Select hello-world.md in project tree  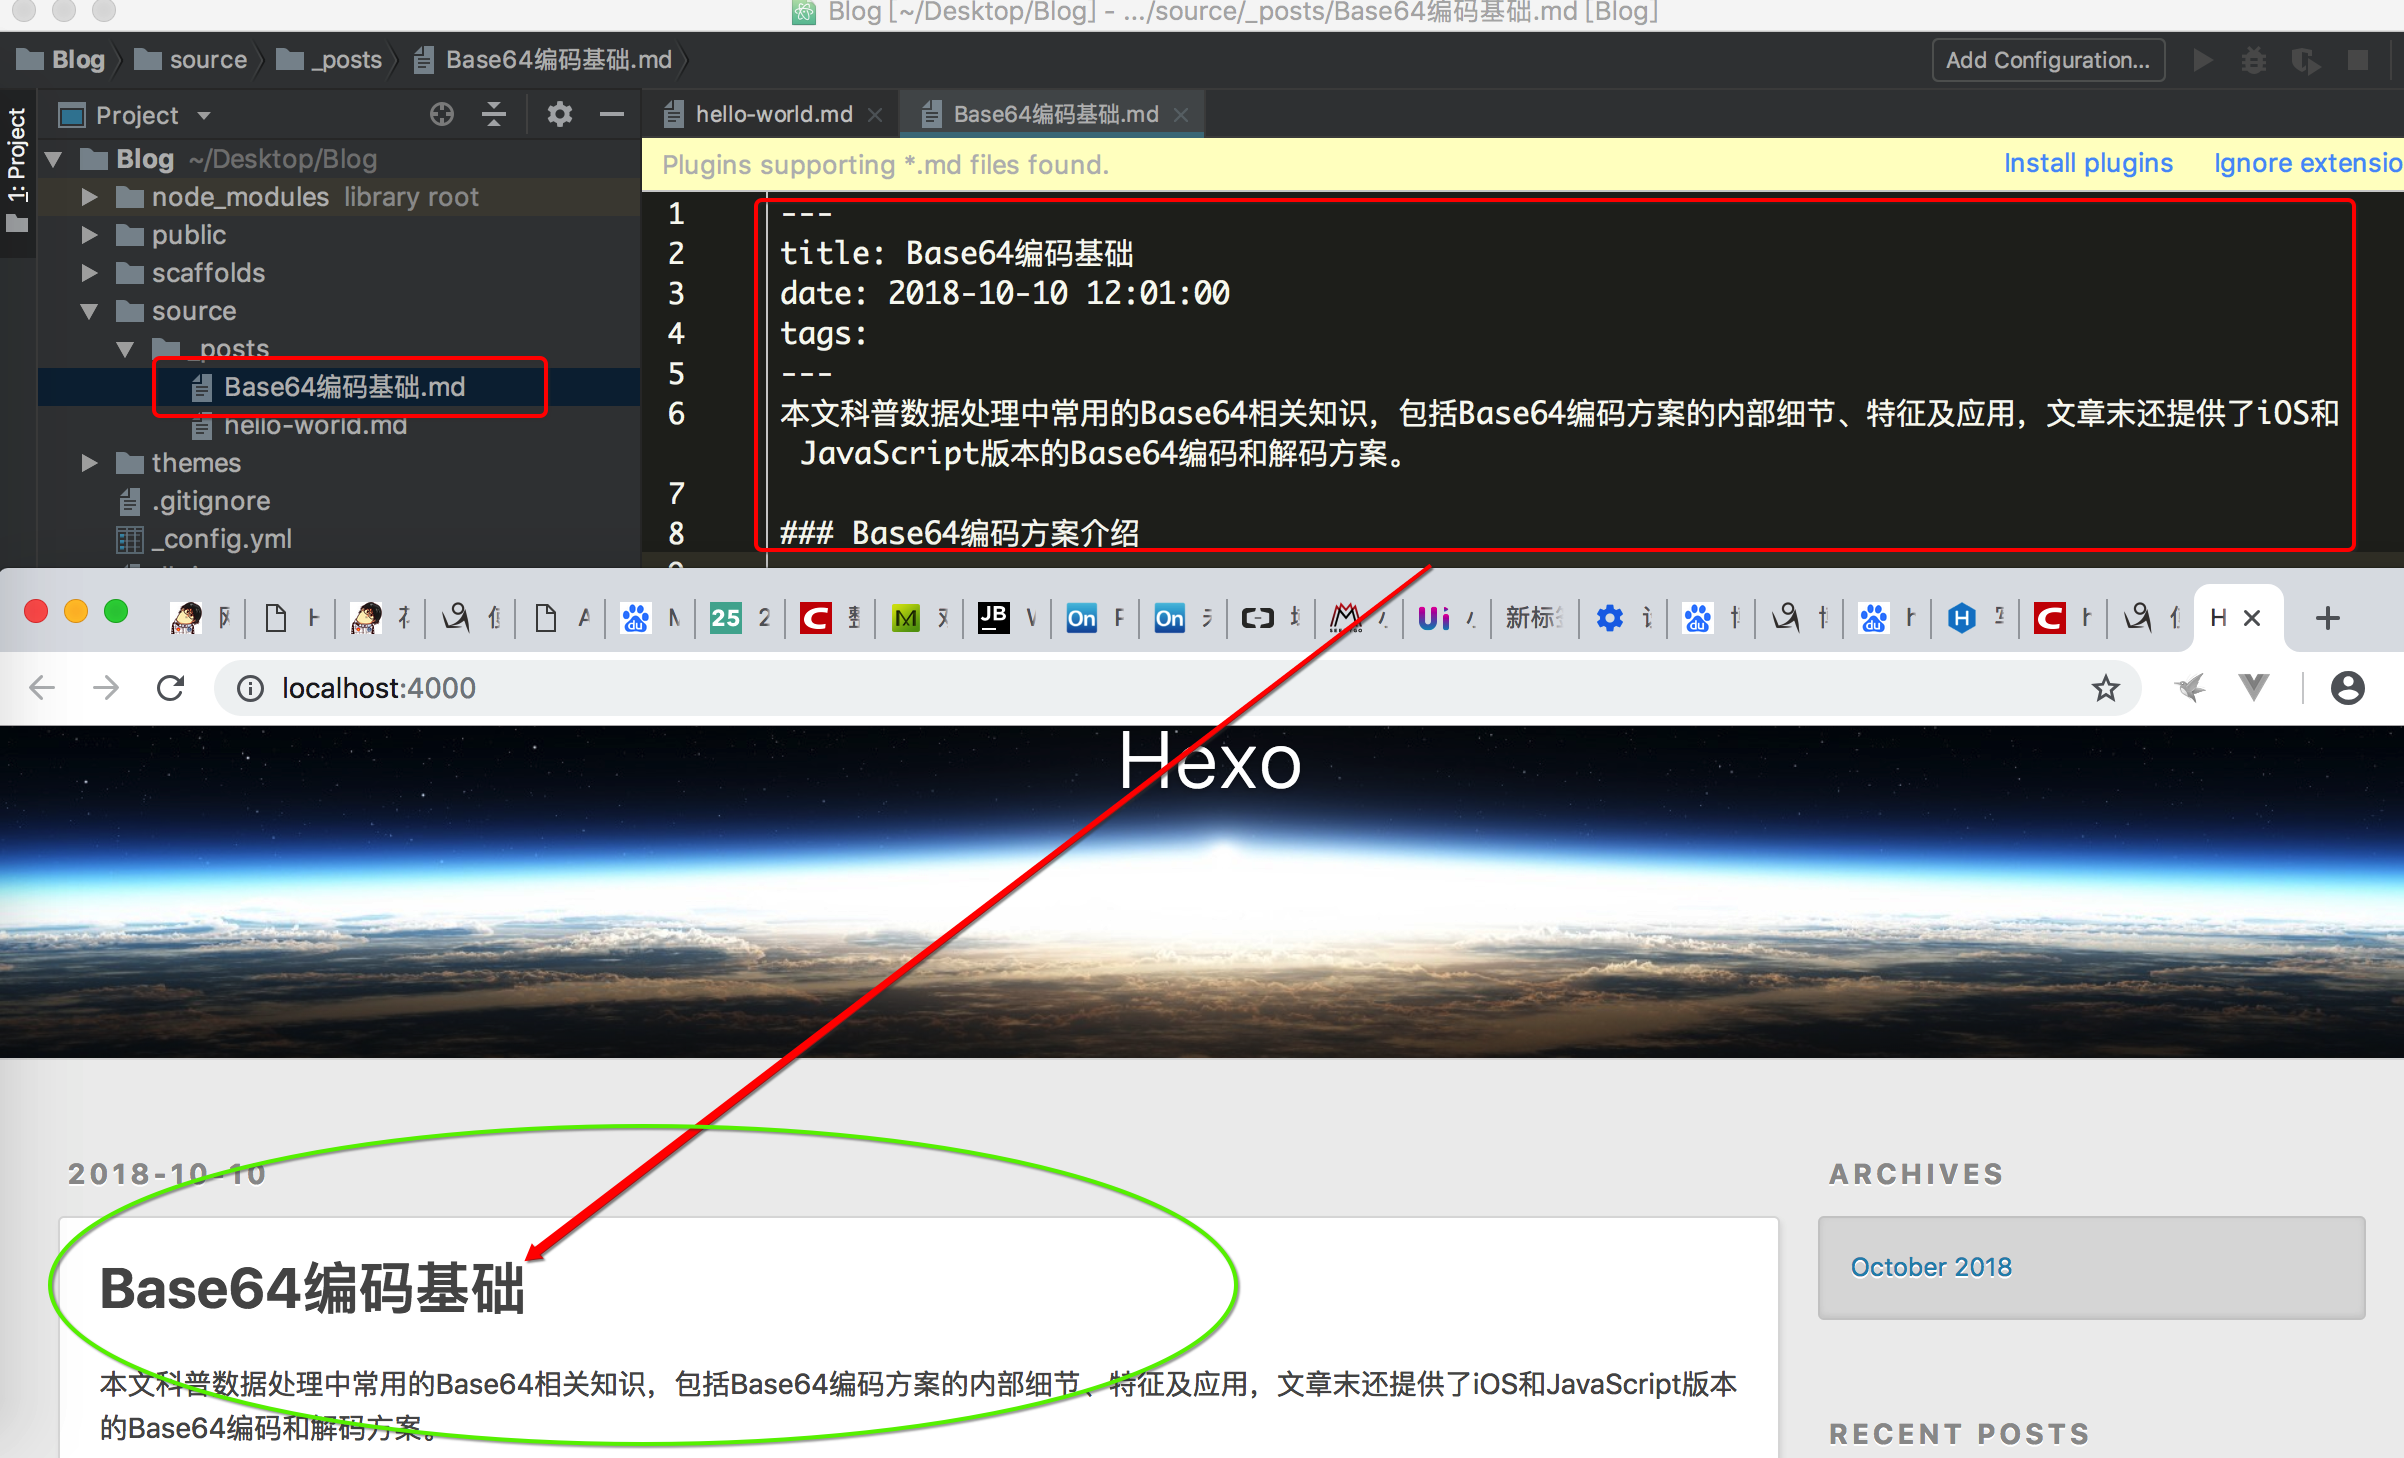click(x=314, y=426)
